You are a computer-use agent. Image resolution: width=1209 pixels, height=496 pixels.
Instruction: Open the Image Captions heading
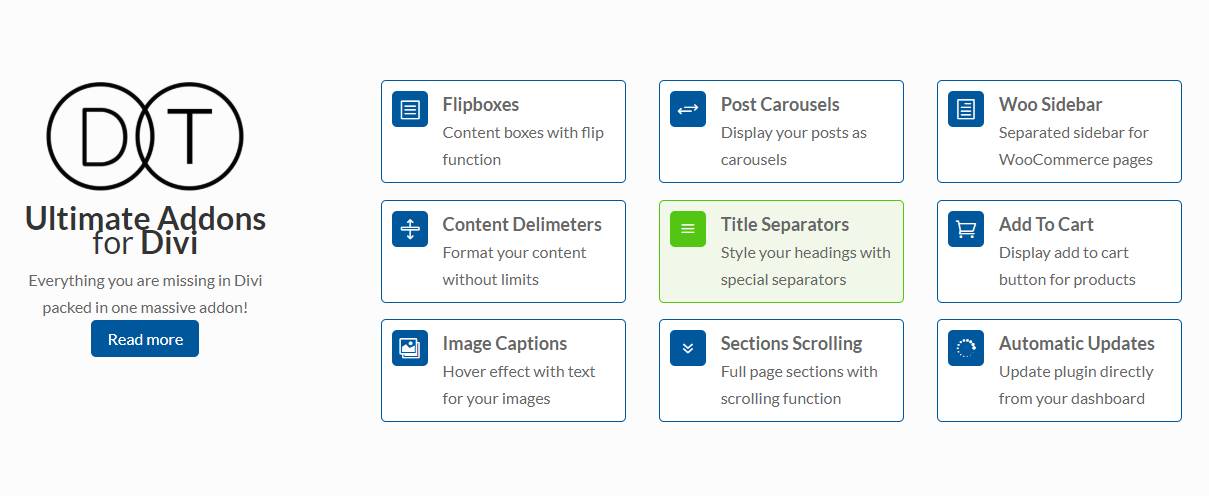[x=505, y=343]
